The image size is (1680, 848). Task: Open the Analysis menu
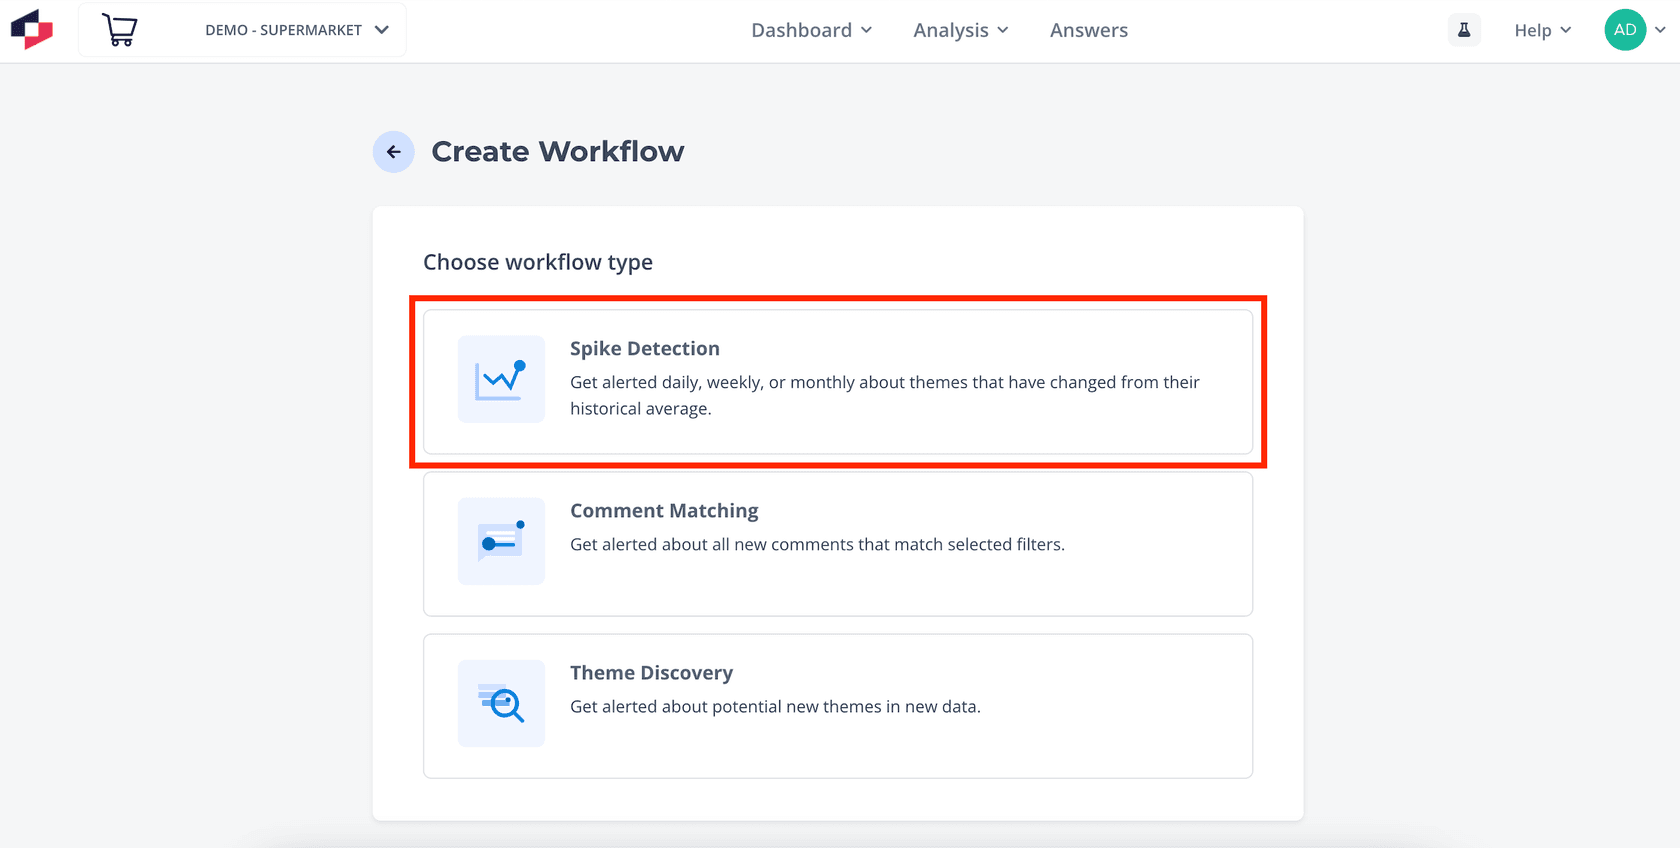(x=961, y=30)
